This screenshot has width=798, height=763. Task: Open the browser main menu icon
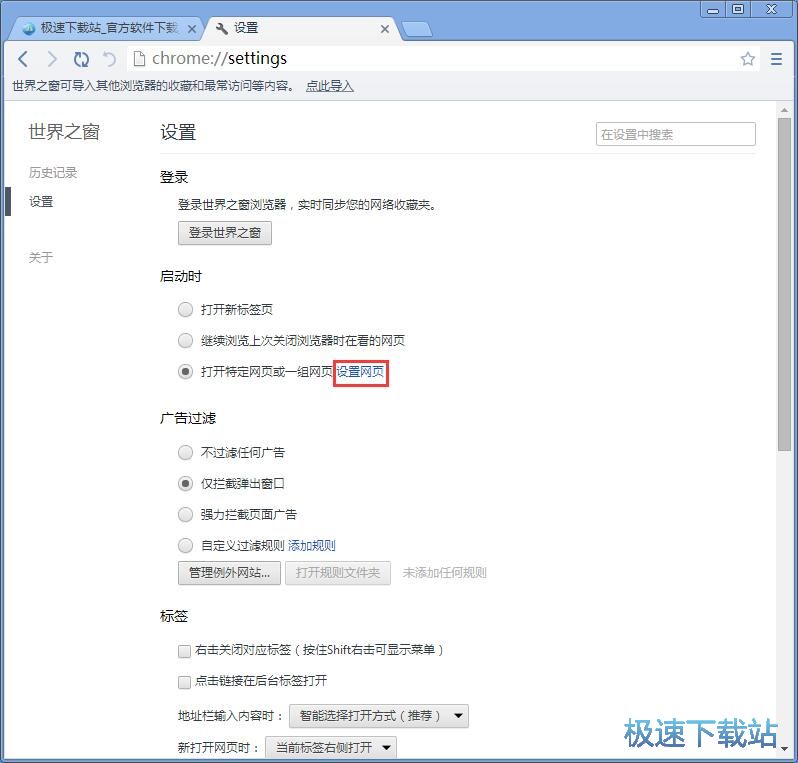[776, 59]
